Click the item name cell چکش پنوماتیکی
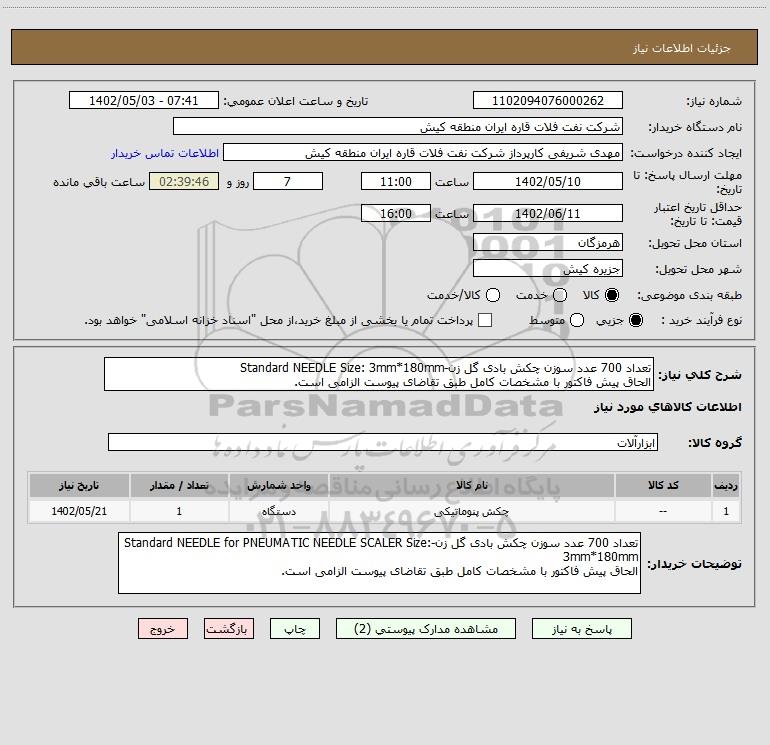The height and width of the screenshot is (745, 770). [x=471, y=511]
